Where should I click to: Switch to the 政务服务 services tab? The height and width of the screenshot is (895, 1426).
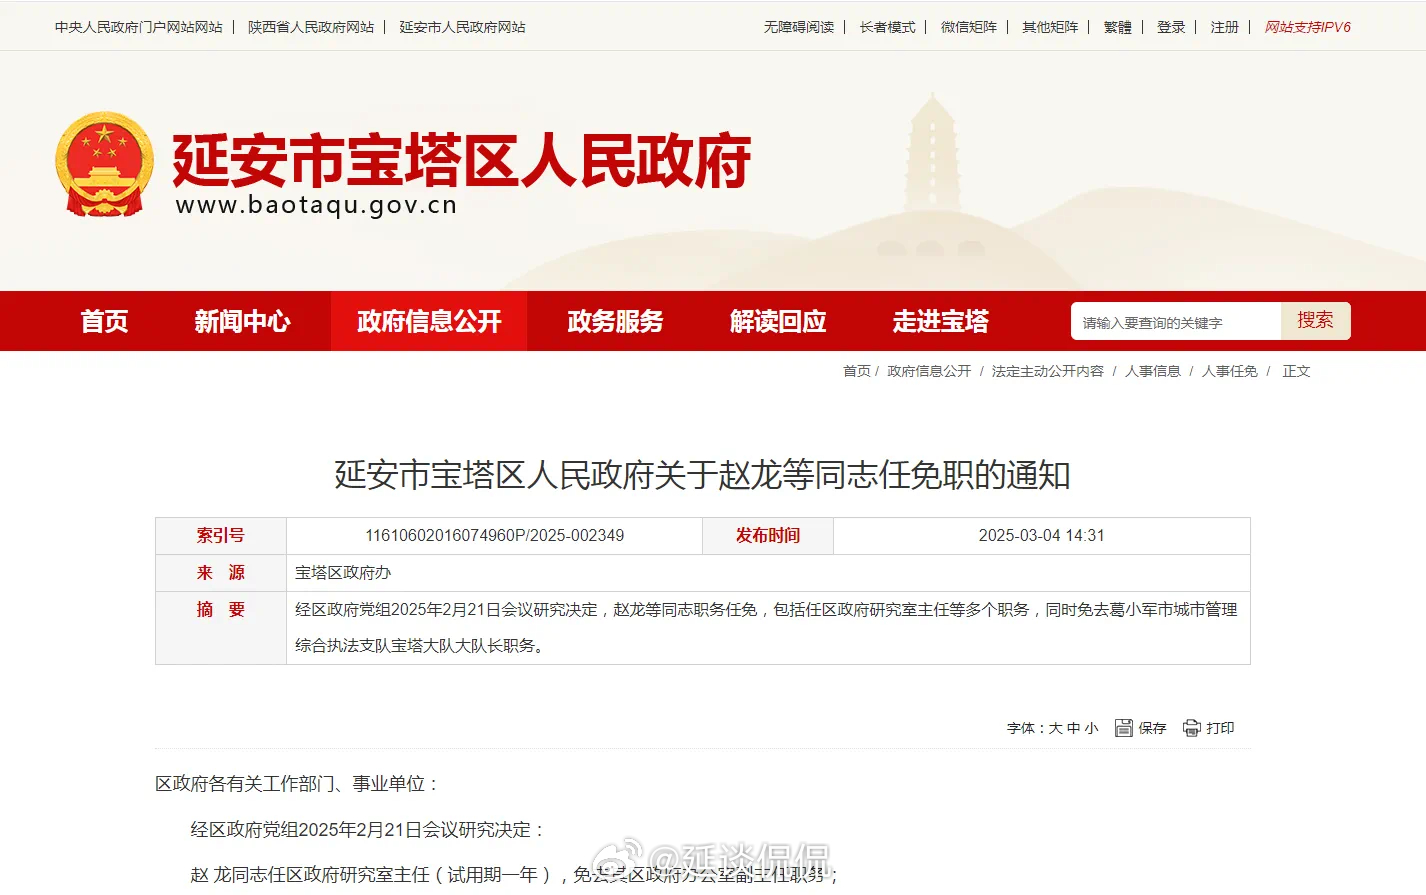tap(613, 321)
